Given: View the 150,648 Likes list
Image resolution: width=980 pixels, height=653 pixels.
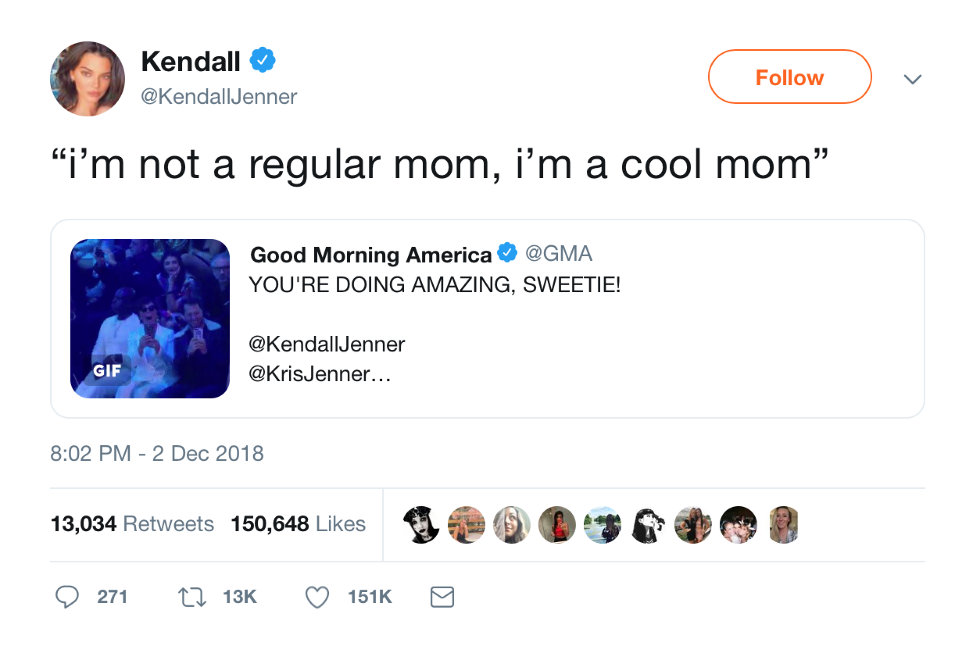Looking at the screenshot, I should coord(298,524).
